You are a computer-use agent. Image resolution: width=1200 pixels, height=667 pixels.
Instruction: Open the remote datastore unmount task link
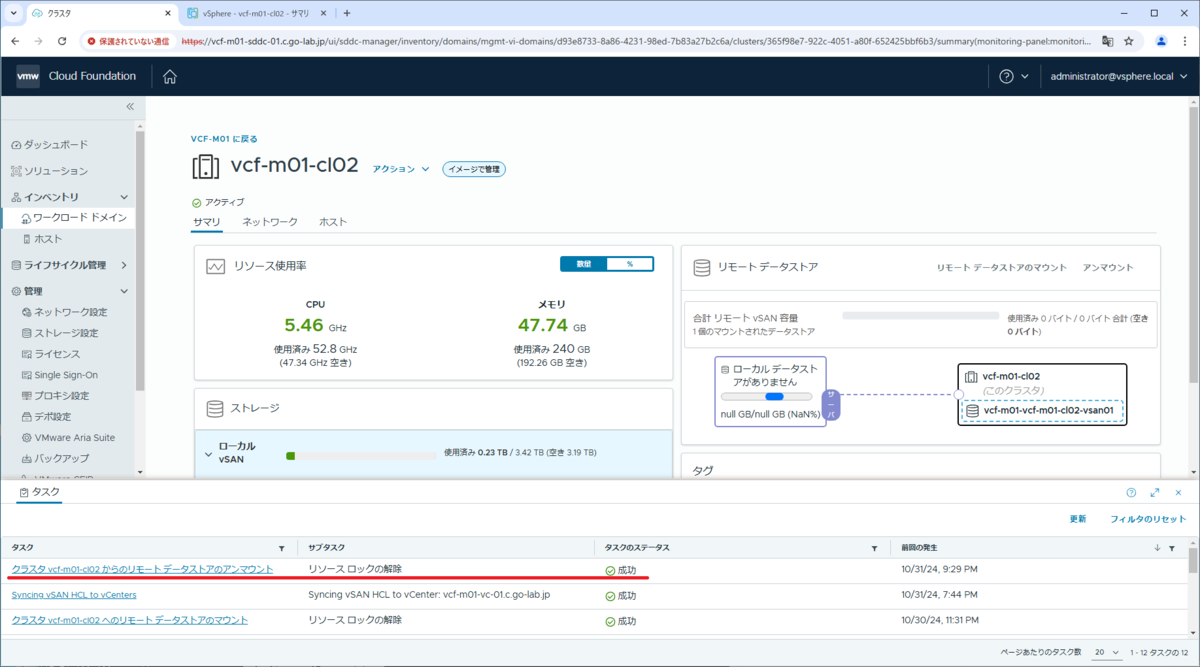[x=142, y=569]
